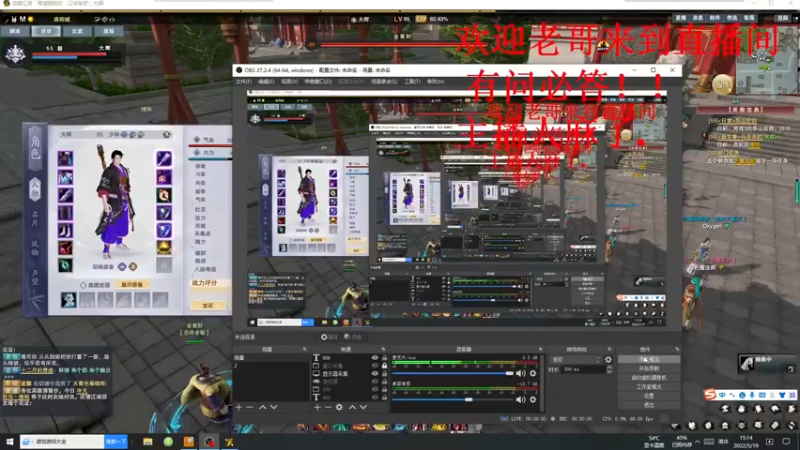800x450 pixels.
Task: Open Sogou toolbox grid icon
Action: [x=791, y=395]
